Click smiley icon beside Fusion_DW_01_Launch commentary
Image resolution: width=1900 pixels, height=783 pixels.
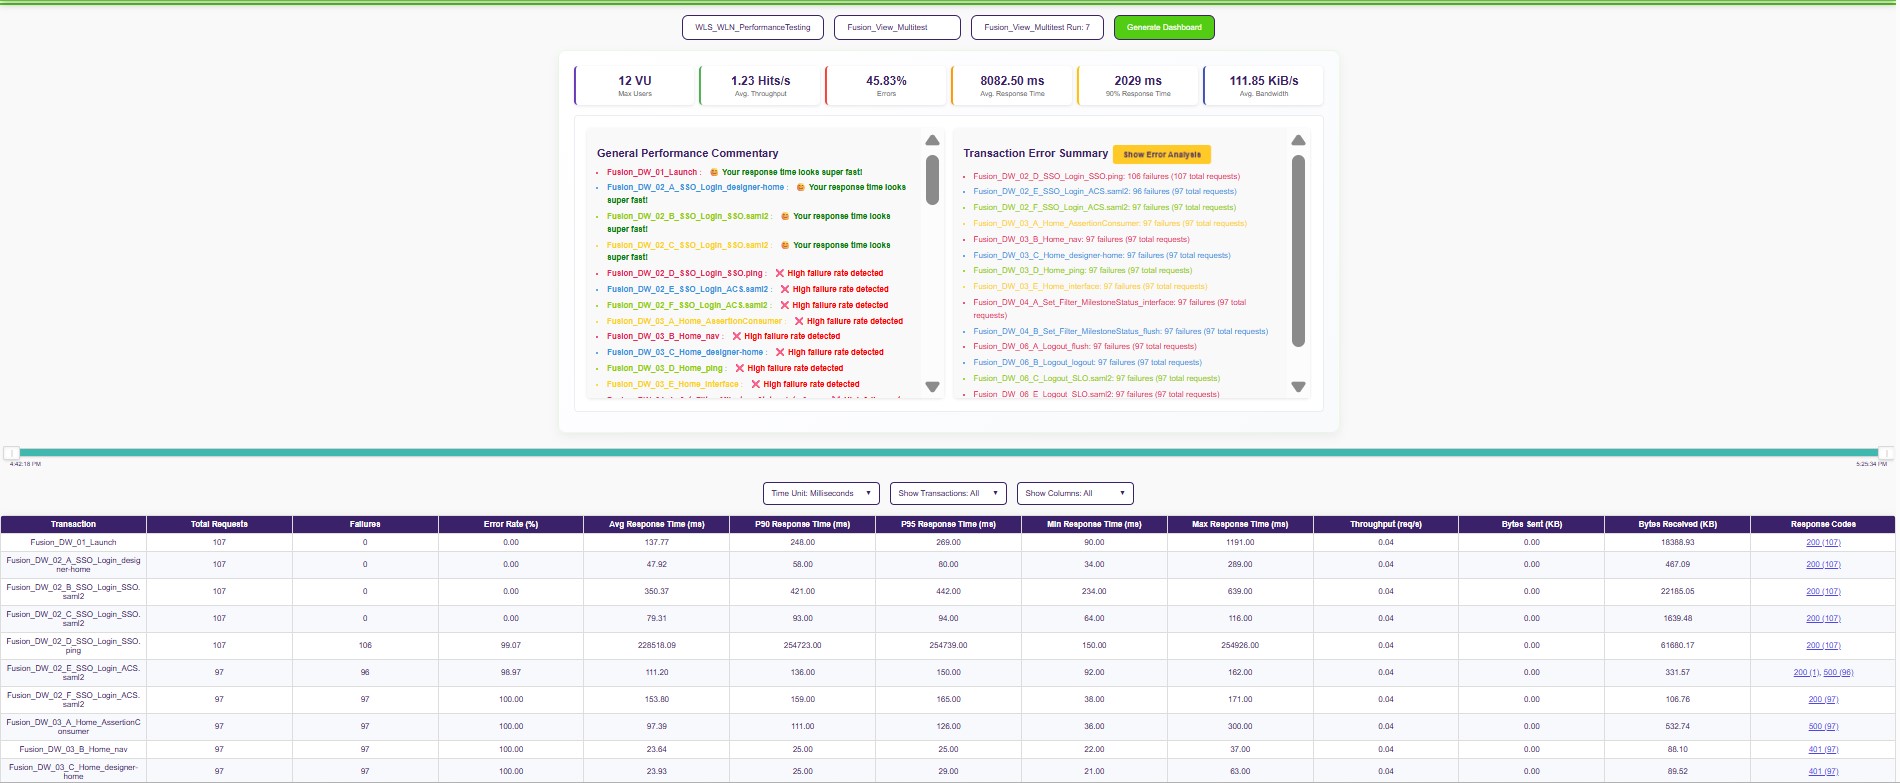pos(714,172)
